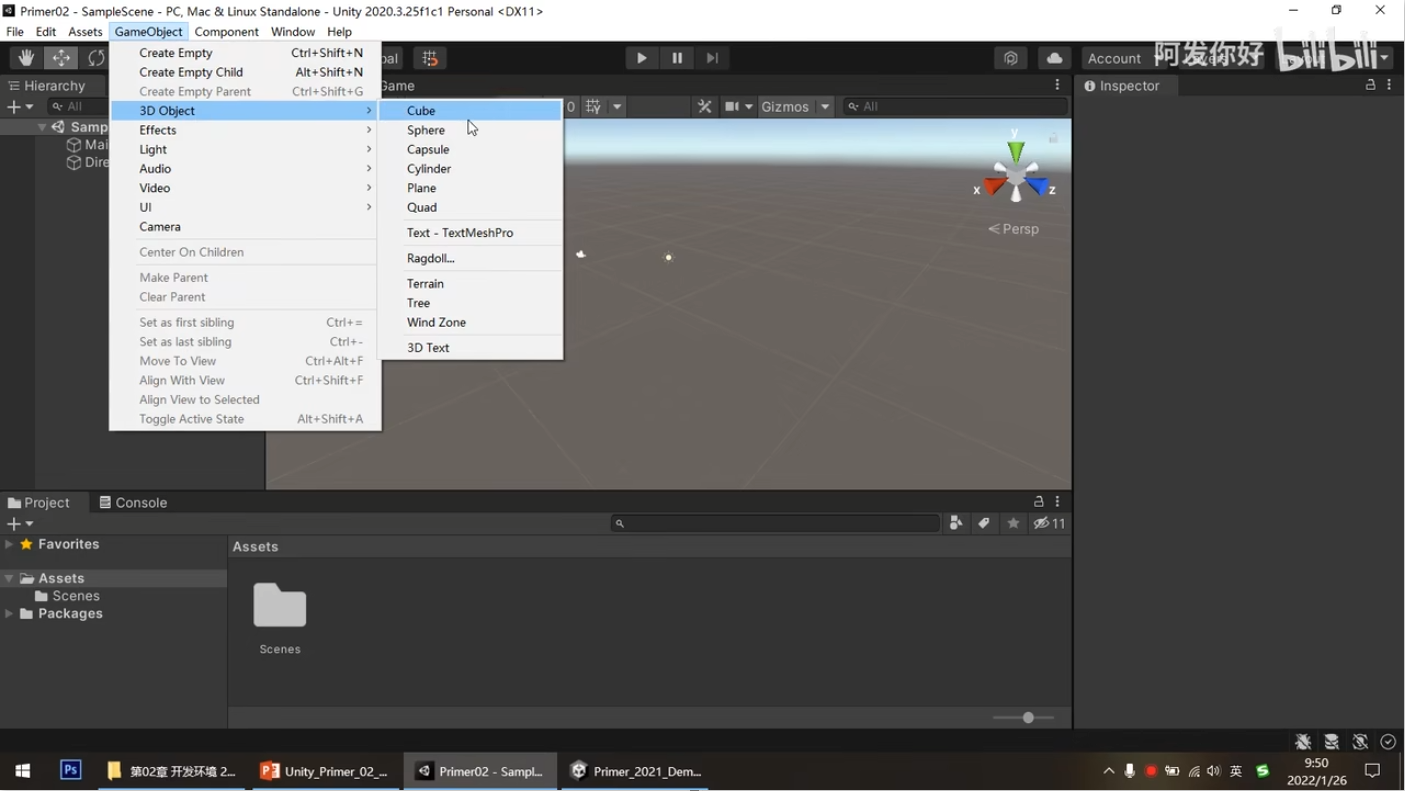
Task: Click blue Z axis cone on gizmo
Action: pyautogui.click(x=1037, y=186)
